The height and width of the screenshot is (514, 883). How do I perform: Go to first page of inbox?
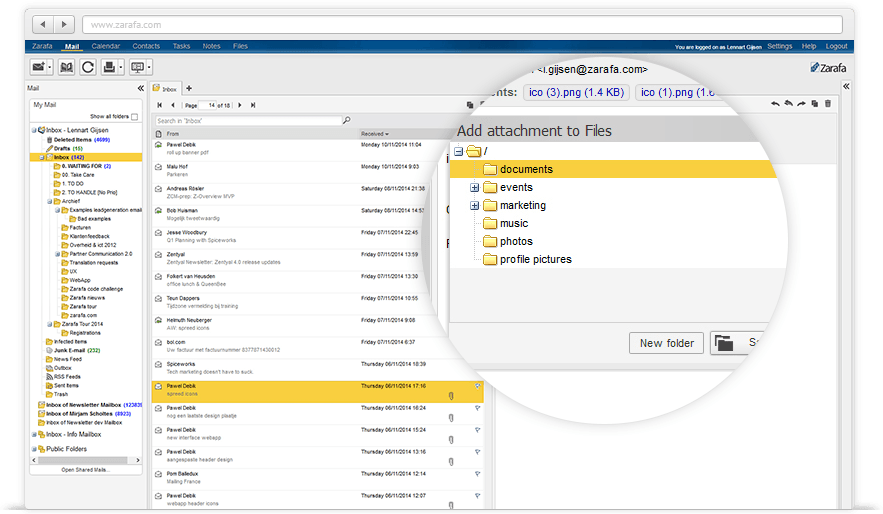(x=160, y=105)
